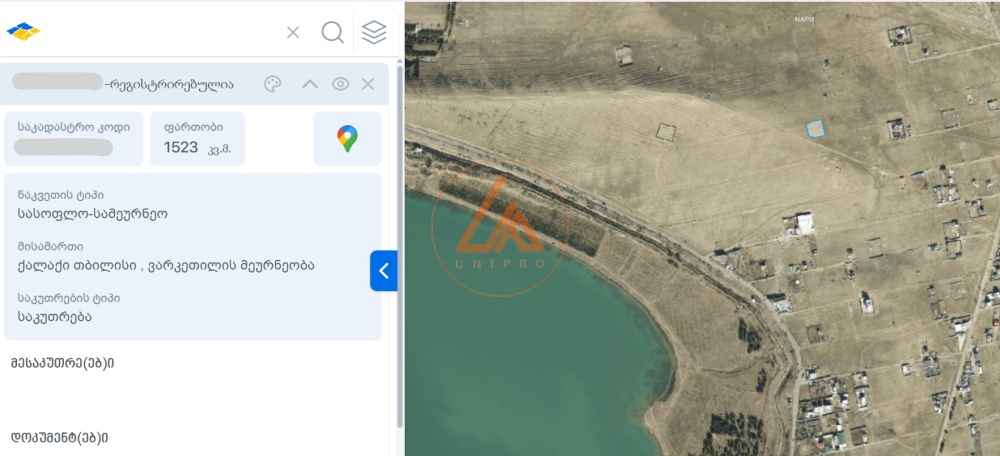Click the side panel vertical scrollbar
The height and width of the screenshot is (456, 1000).
tap(399, 240)
